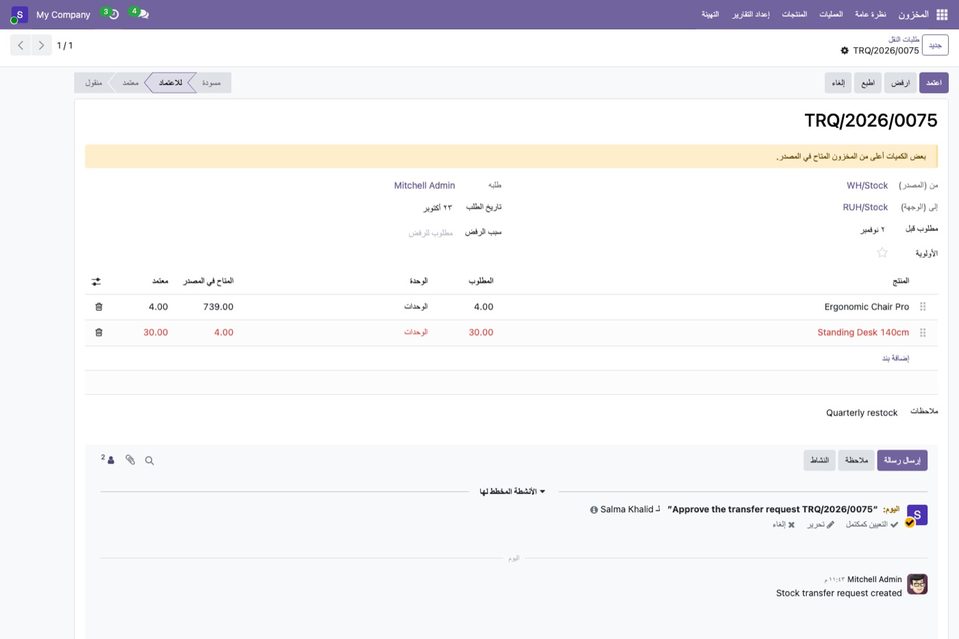Click the My Company name in navbar

pyautogui.click(x=63, y=14)
